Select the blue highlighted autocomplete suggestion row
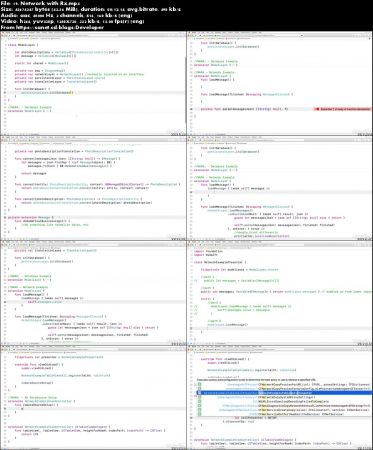The width and height of the screenshot is (373, 450). pyautogui.click(x=284, y=393)
